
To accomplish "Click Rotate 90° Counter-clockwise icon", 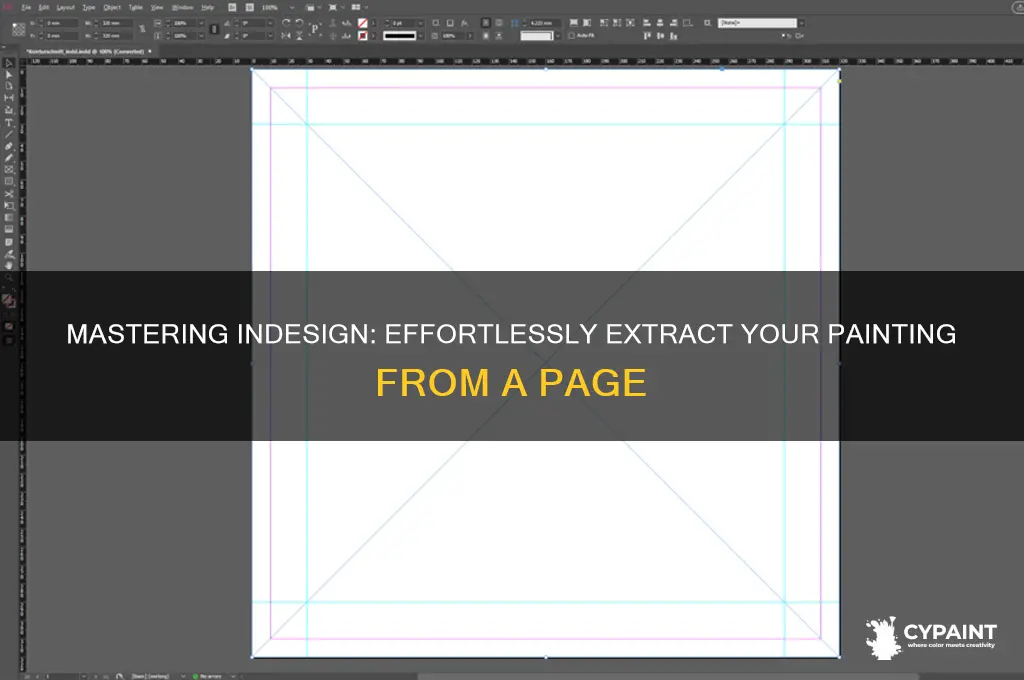I will pyautogui.click(x=299, y=23).
